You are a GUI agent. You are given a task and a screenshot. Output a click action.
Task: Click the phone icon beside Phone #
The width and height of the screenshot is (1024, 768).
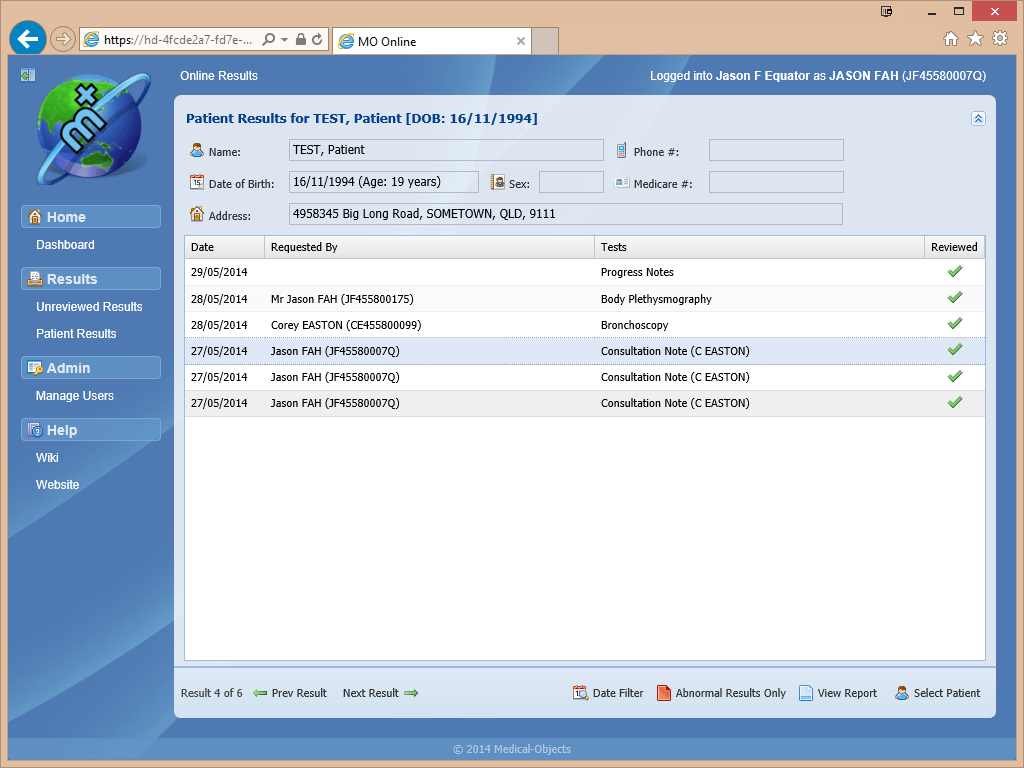coord(622,150)
